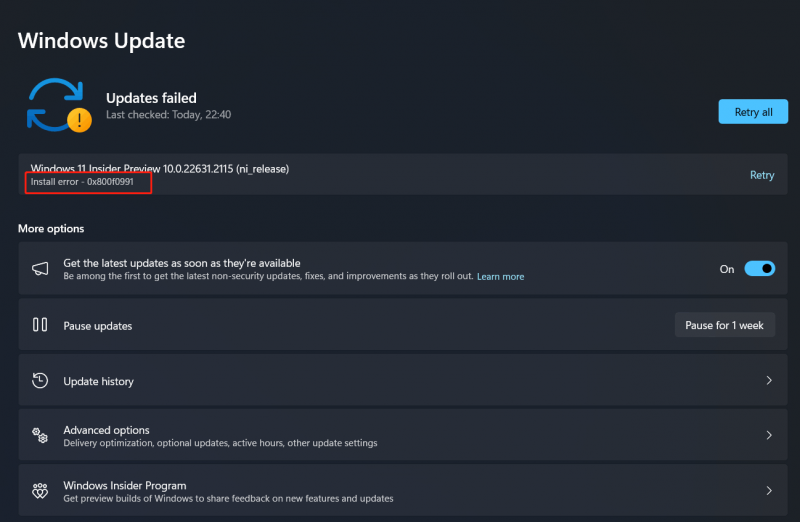
Task: Open Advanced options via the chevron arrow
Action: point(769,435)
